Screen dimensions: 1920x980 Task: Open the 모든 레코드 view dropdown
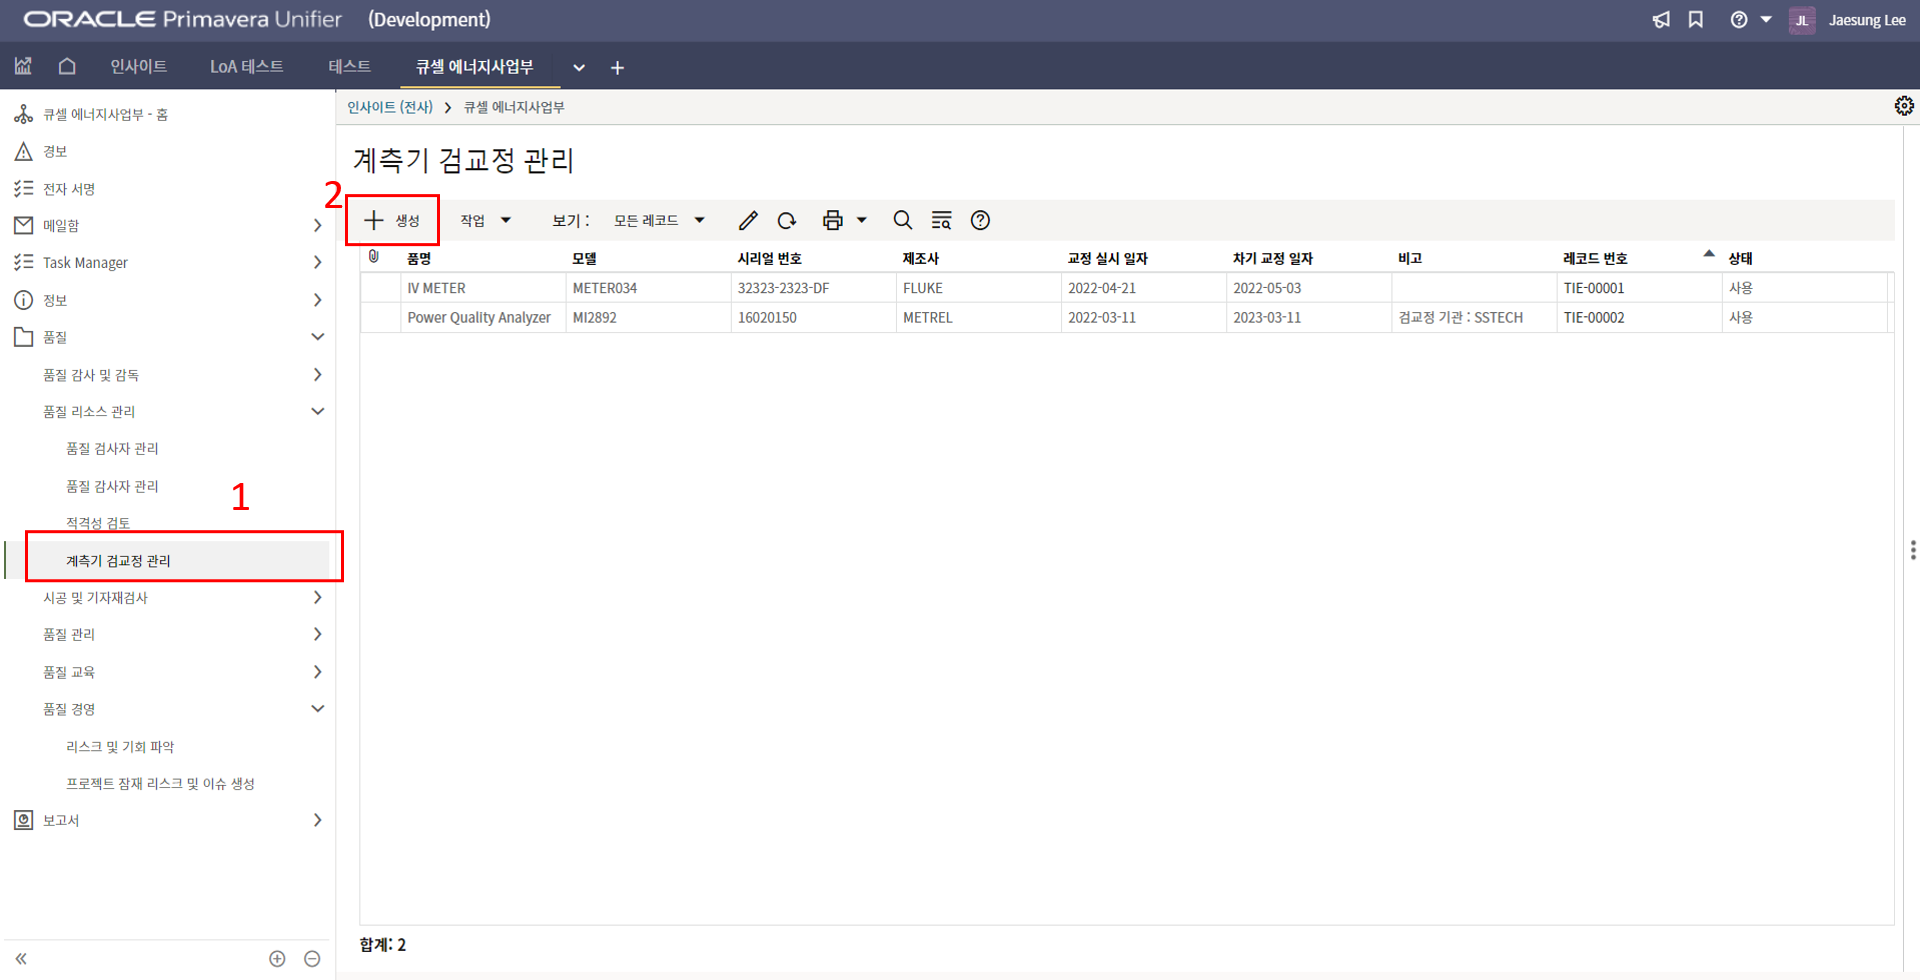(659, 221)
